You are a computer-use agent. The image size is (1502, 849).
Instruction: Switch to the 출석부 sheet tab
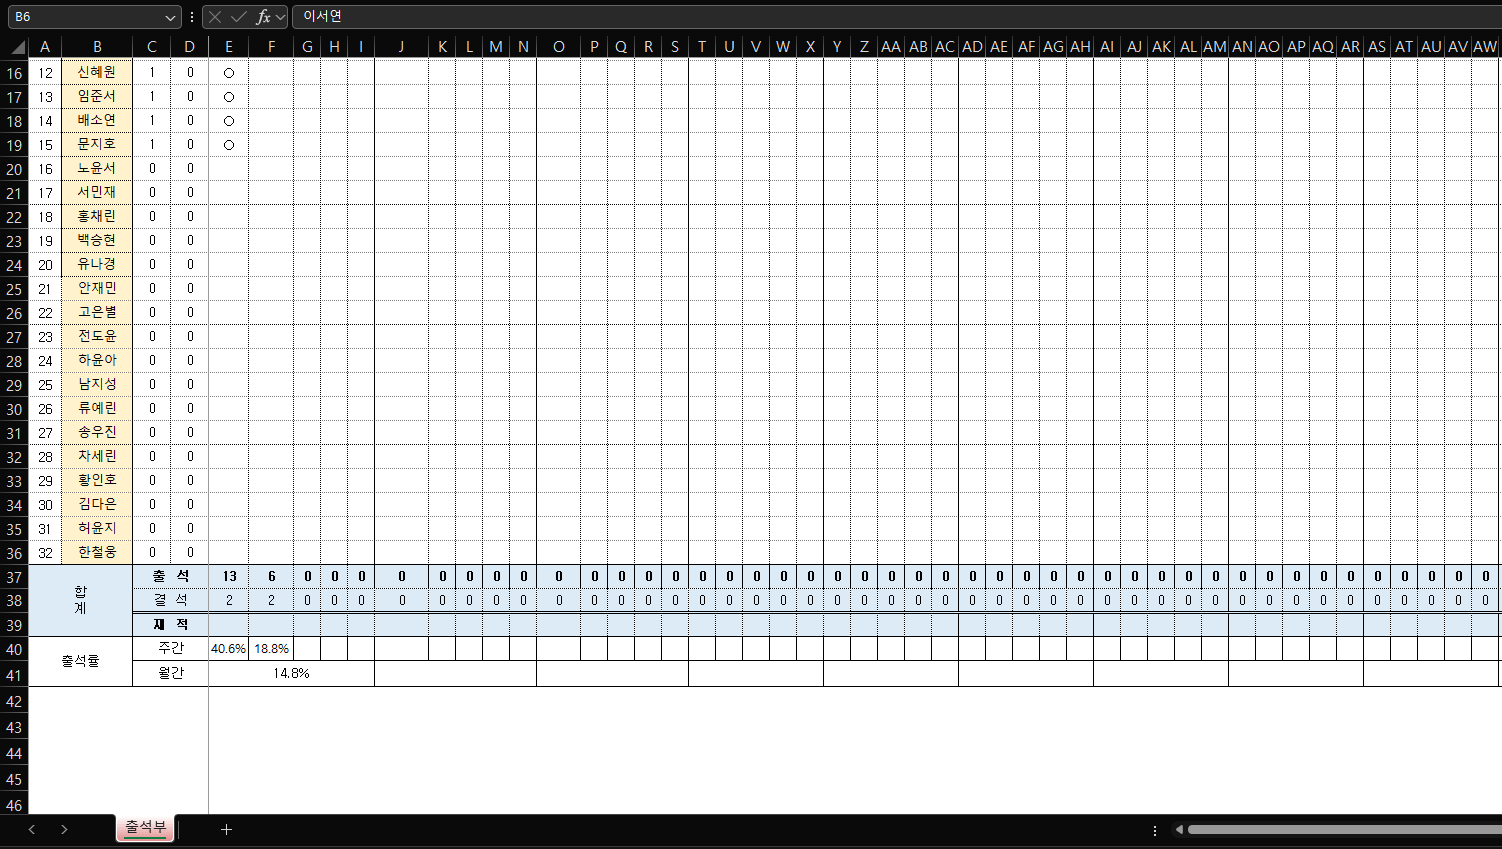(145, 827)
